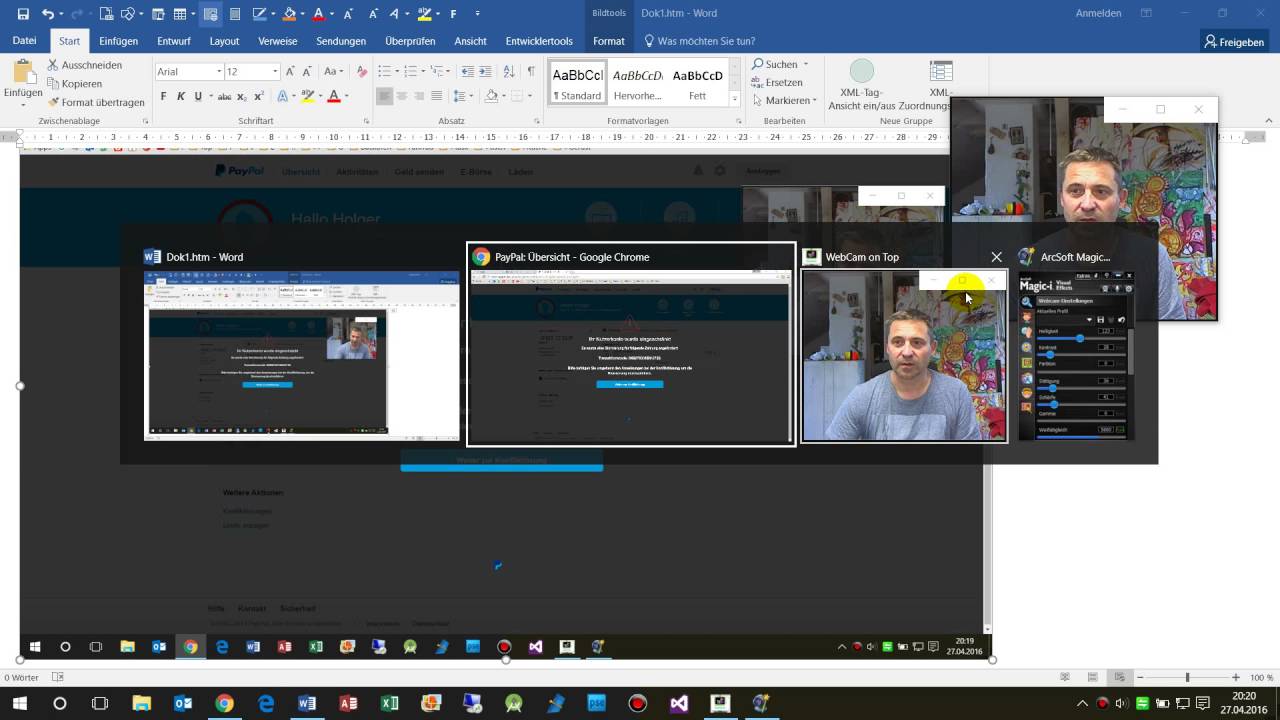Switch to the Einfügen ribbon tab
Screen dimensions: 1280x720
[x=119, y=41]
